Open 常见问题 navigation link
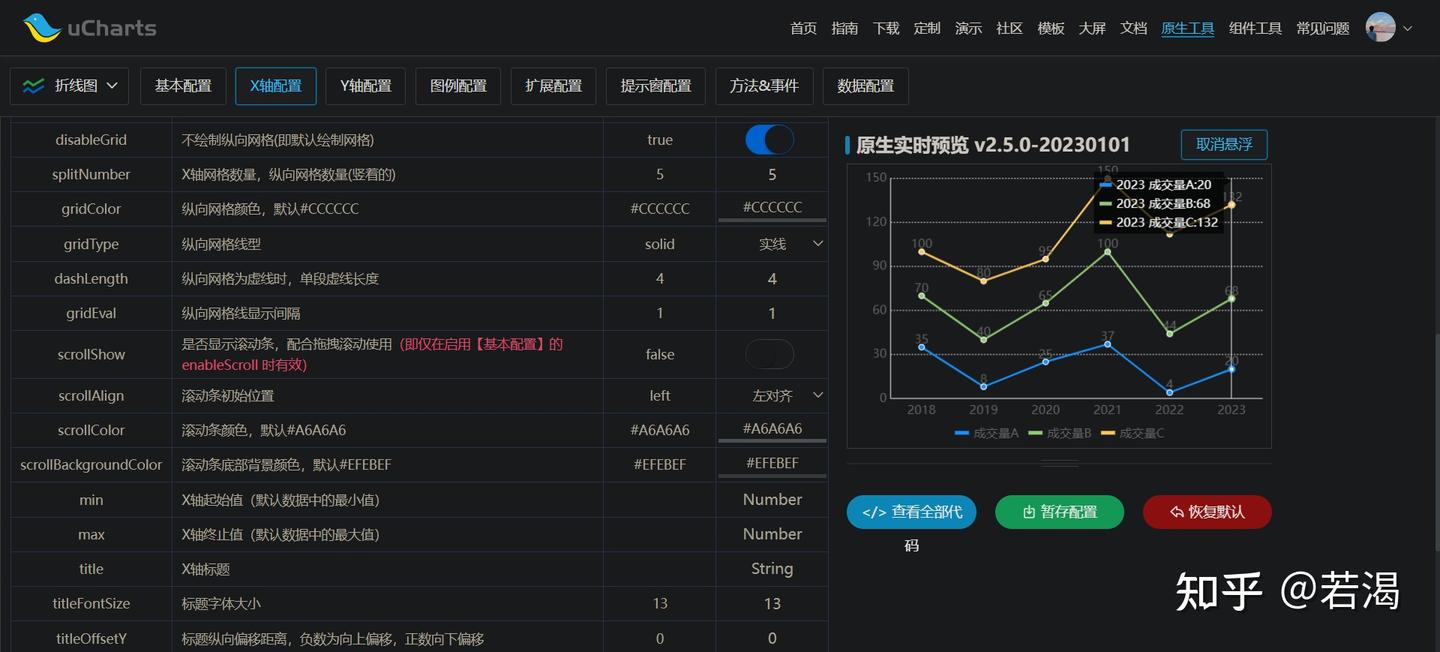 [x=1323, y=28]
